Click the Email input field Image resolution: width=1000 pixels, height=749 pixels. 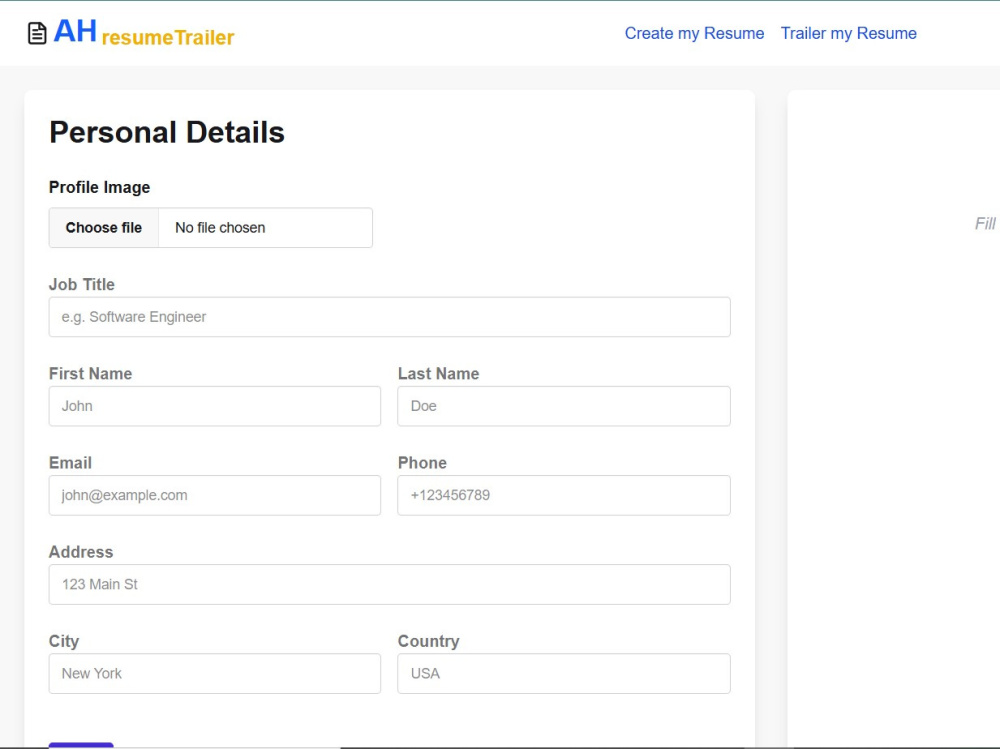coord(215,495)
